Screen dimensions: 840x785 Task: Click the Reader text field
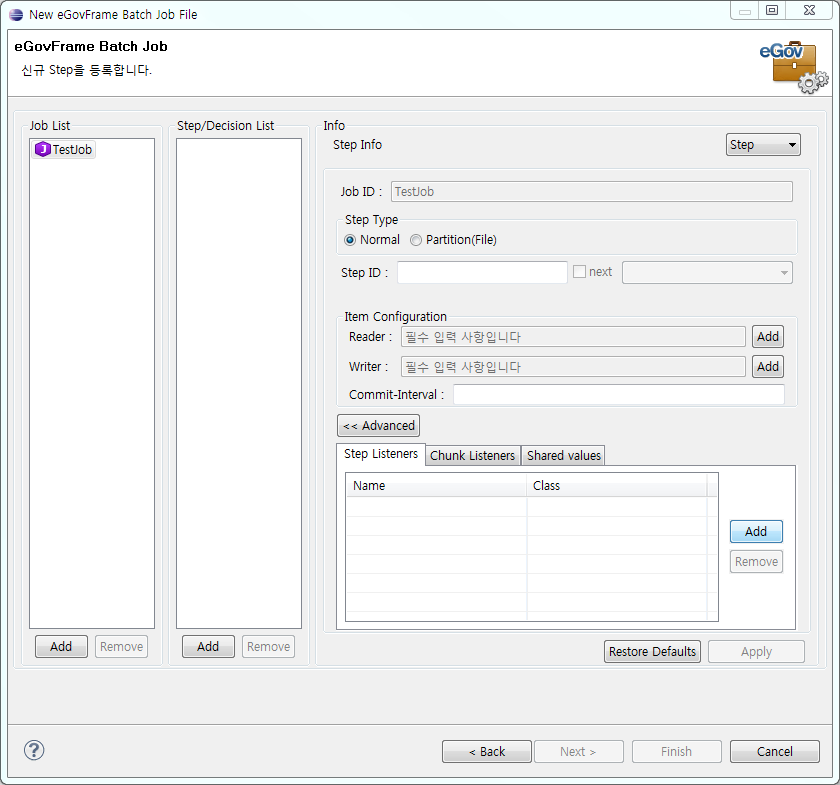click(x=573, y=337)
